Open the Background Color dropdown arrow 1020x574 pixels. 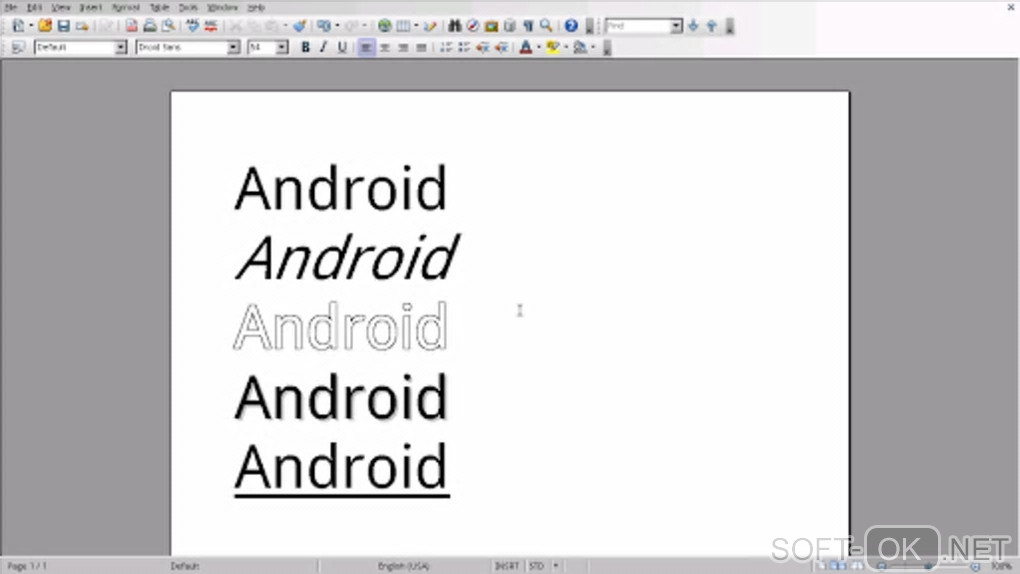[593, 48]
